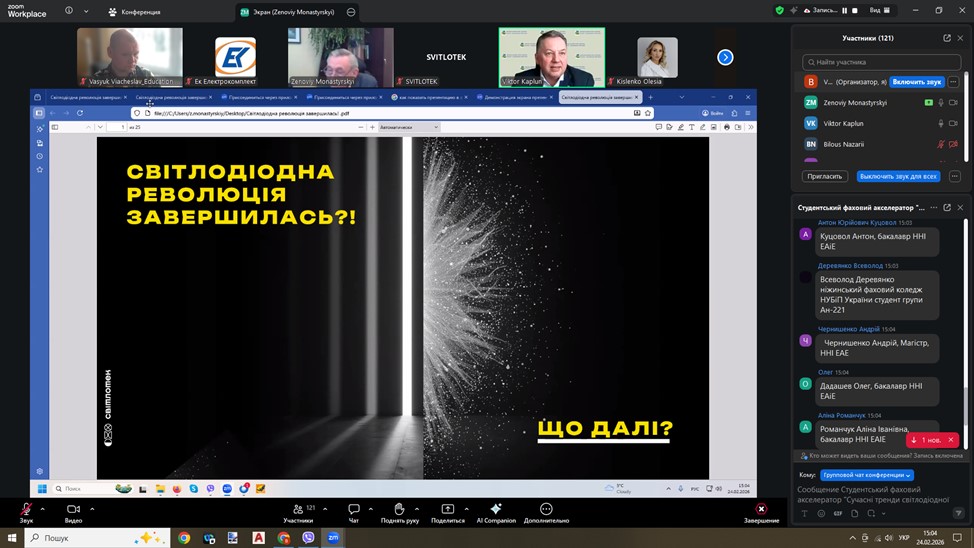
Task: Open Групповой чат конференции recipient dropdown
Action: click(x=867, y=475)
